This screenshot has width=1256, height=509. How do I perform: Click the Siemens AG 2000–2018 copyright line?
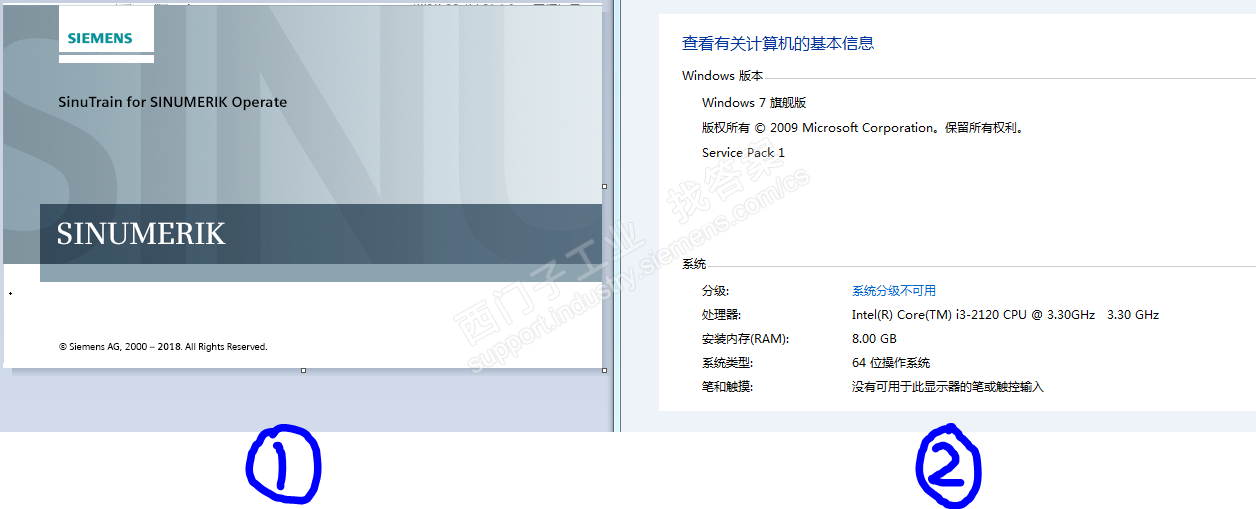163,347
